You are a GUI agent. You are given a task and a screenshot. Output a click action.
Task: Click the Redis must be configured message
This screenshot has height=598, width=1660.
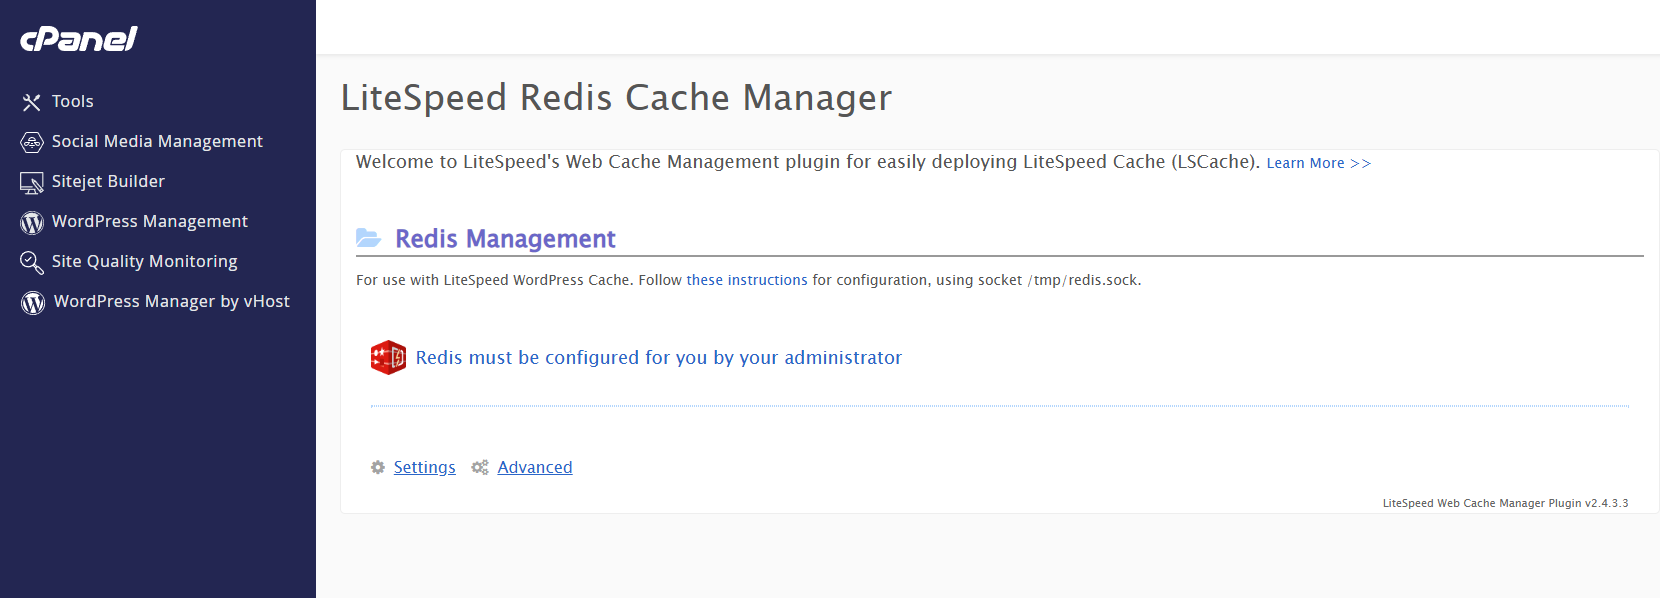click(659, 357)
